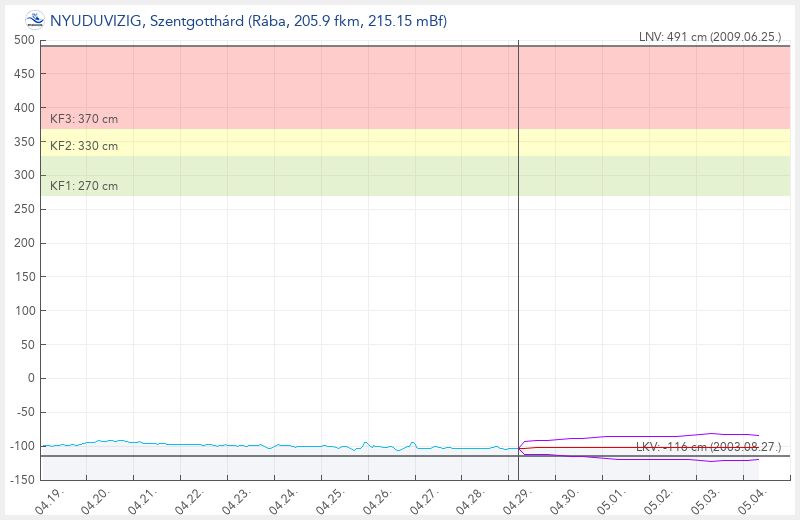Select the 05.04. date on x-axis
This screenshot has height=520, width=800.
[x=752, y=498]
